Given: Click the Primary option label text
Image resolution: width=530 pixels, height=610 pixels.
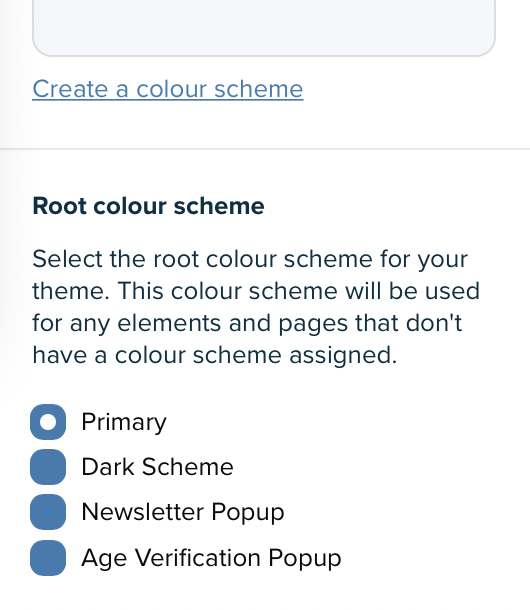Looking at the screenshot, I should click(x=124, y=422).
